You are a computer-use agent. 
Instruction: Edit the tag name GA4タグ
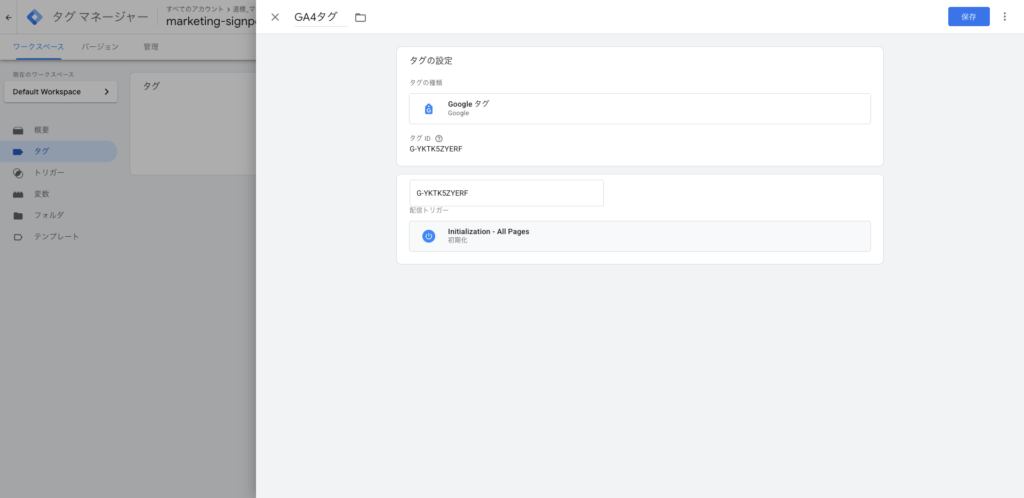pos(320,17)
